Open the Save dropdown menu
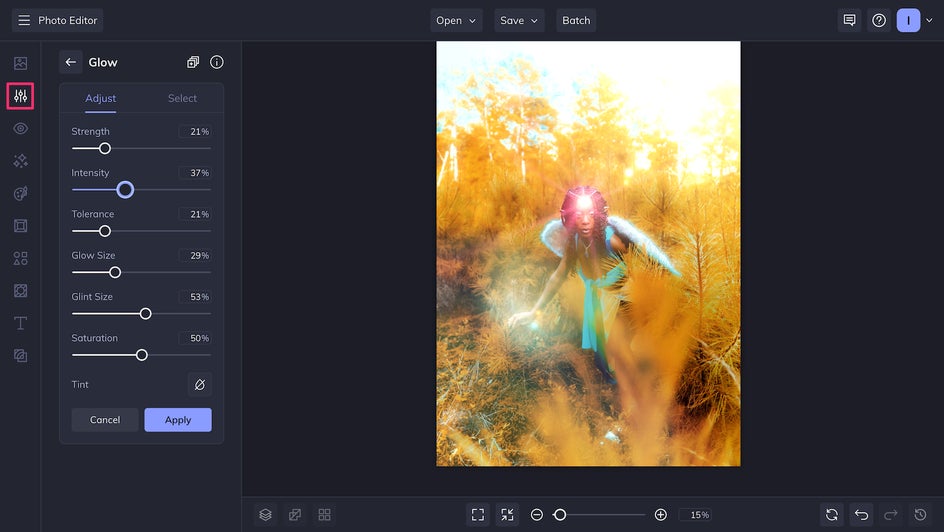The image size is (944, 532). 519,20
